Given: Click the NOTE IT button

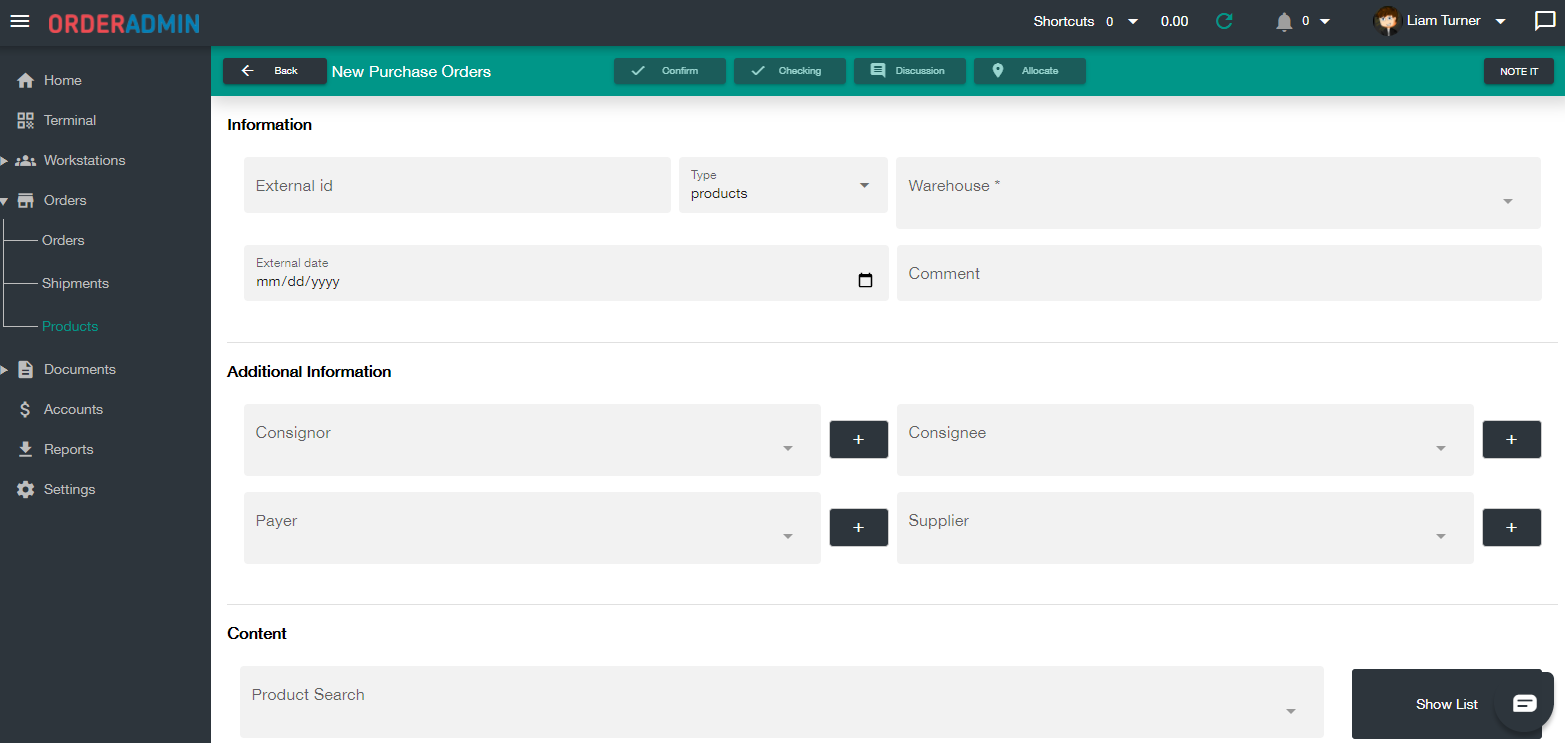Looking at the screenshot, I should click(x=1519, y=71).
